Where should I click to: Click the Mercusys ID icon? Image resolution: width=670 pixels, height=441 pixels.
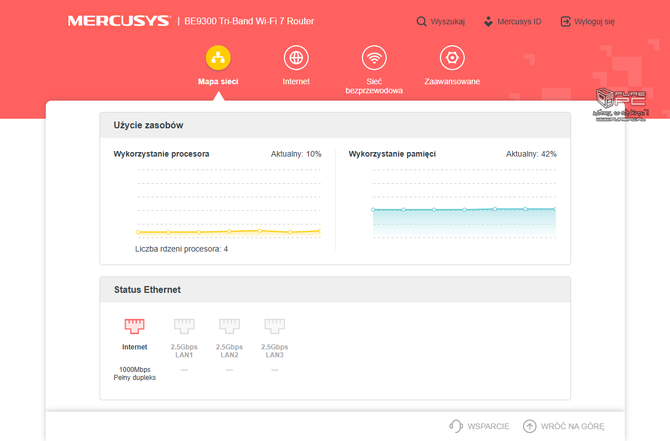point(488,21)
